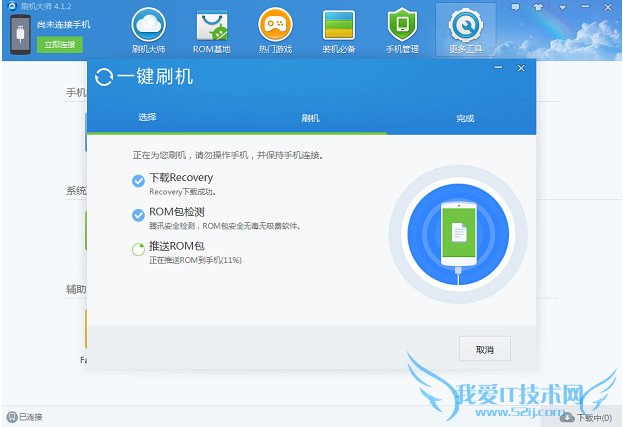
Task: Click 取消 to cancel flashing
Action: [485, 349]
